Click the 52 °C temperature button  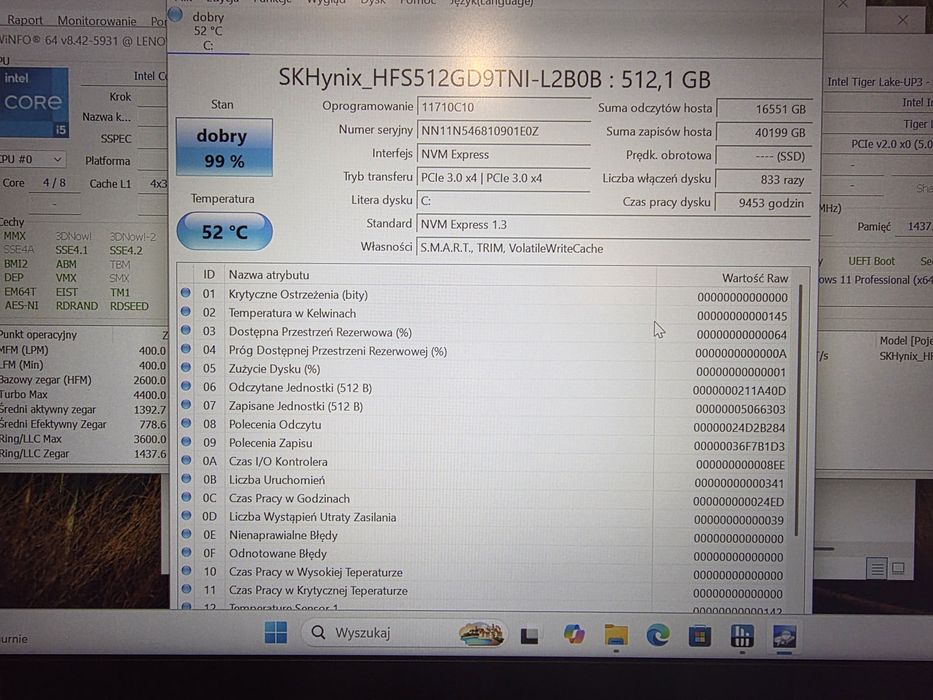coord(224,231)
